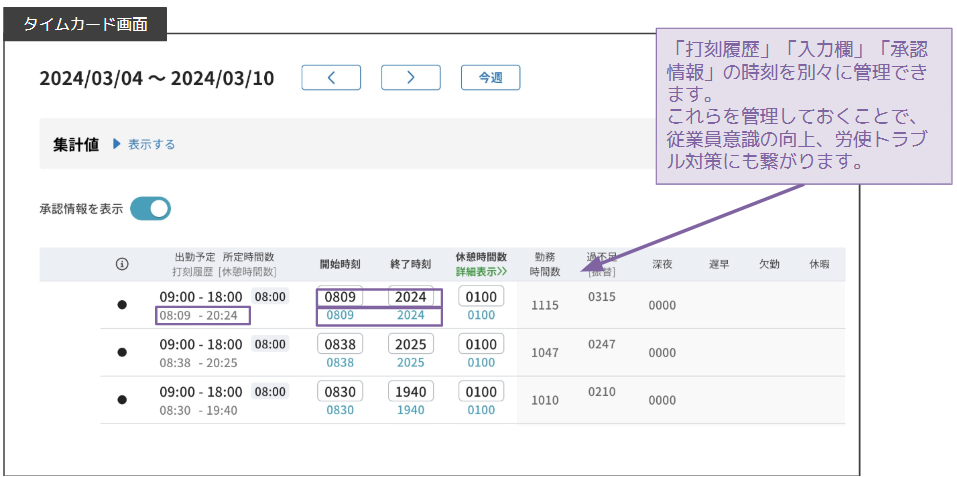Image resolution: width=957 pixels, height=477 pixels.
Task: Click work hours value 1010
Action: (545, 400)
